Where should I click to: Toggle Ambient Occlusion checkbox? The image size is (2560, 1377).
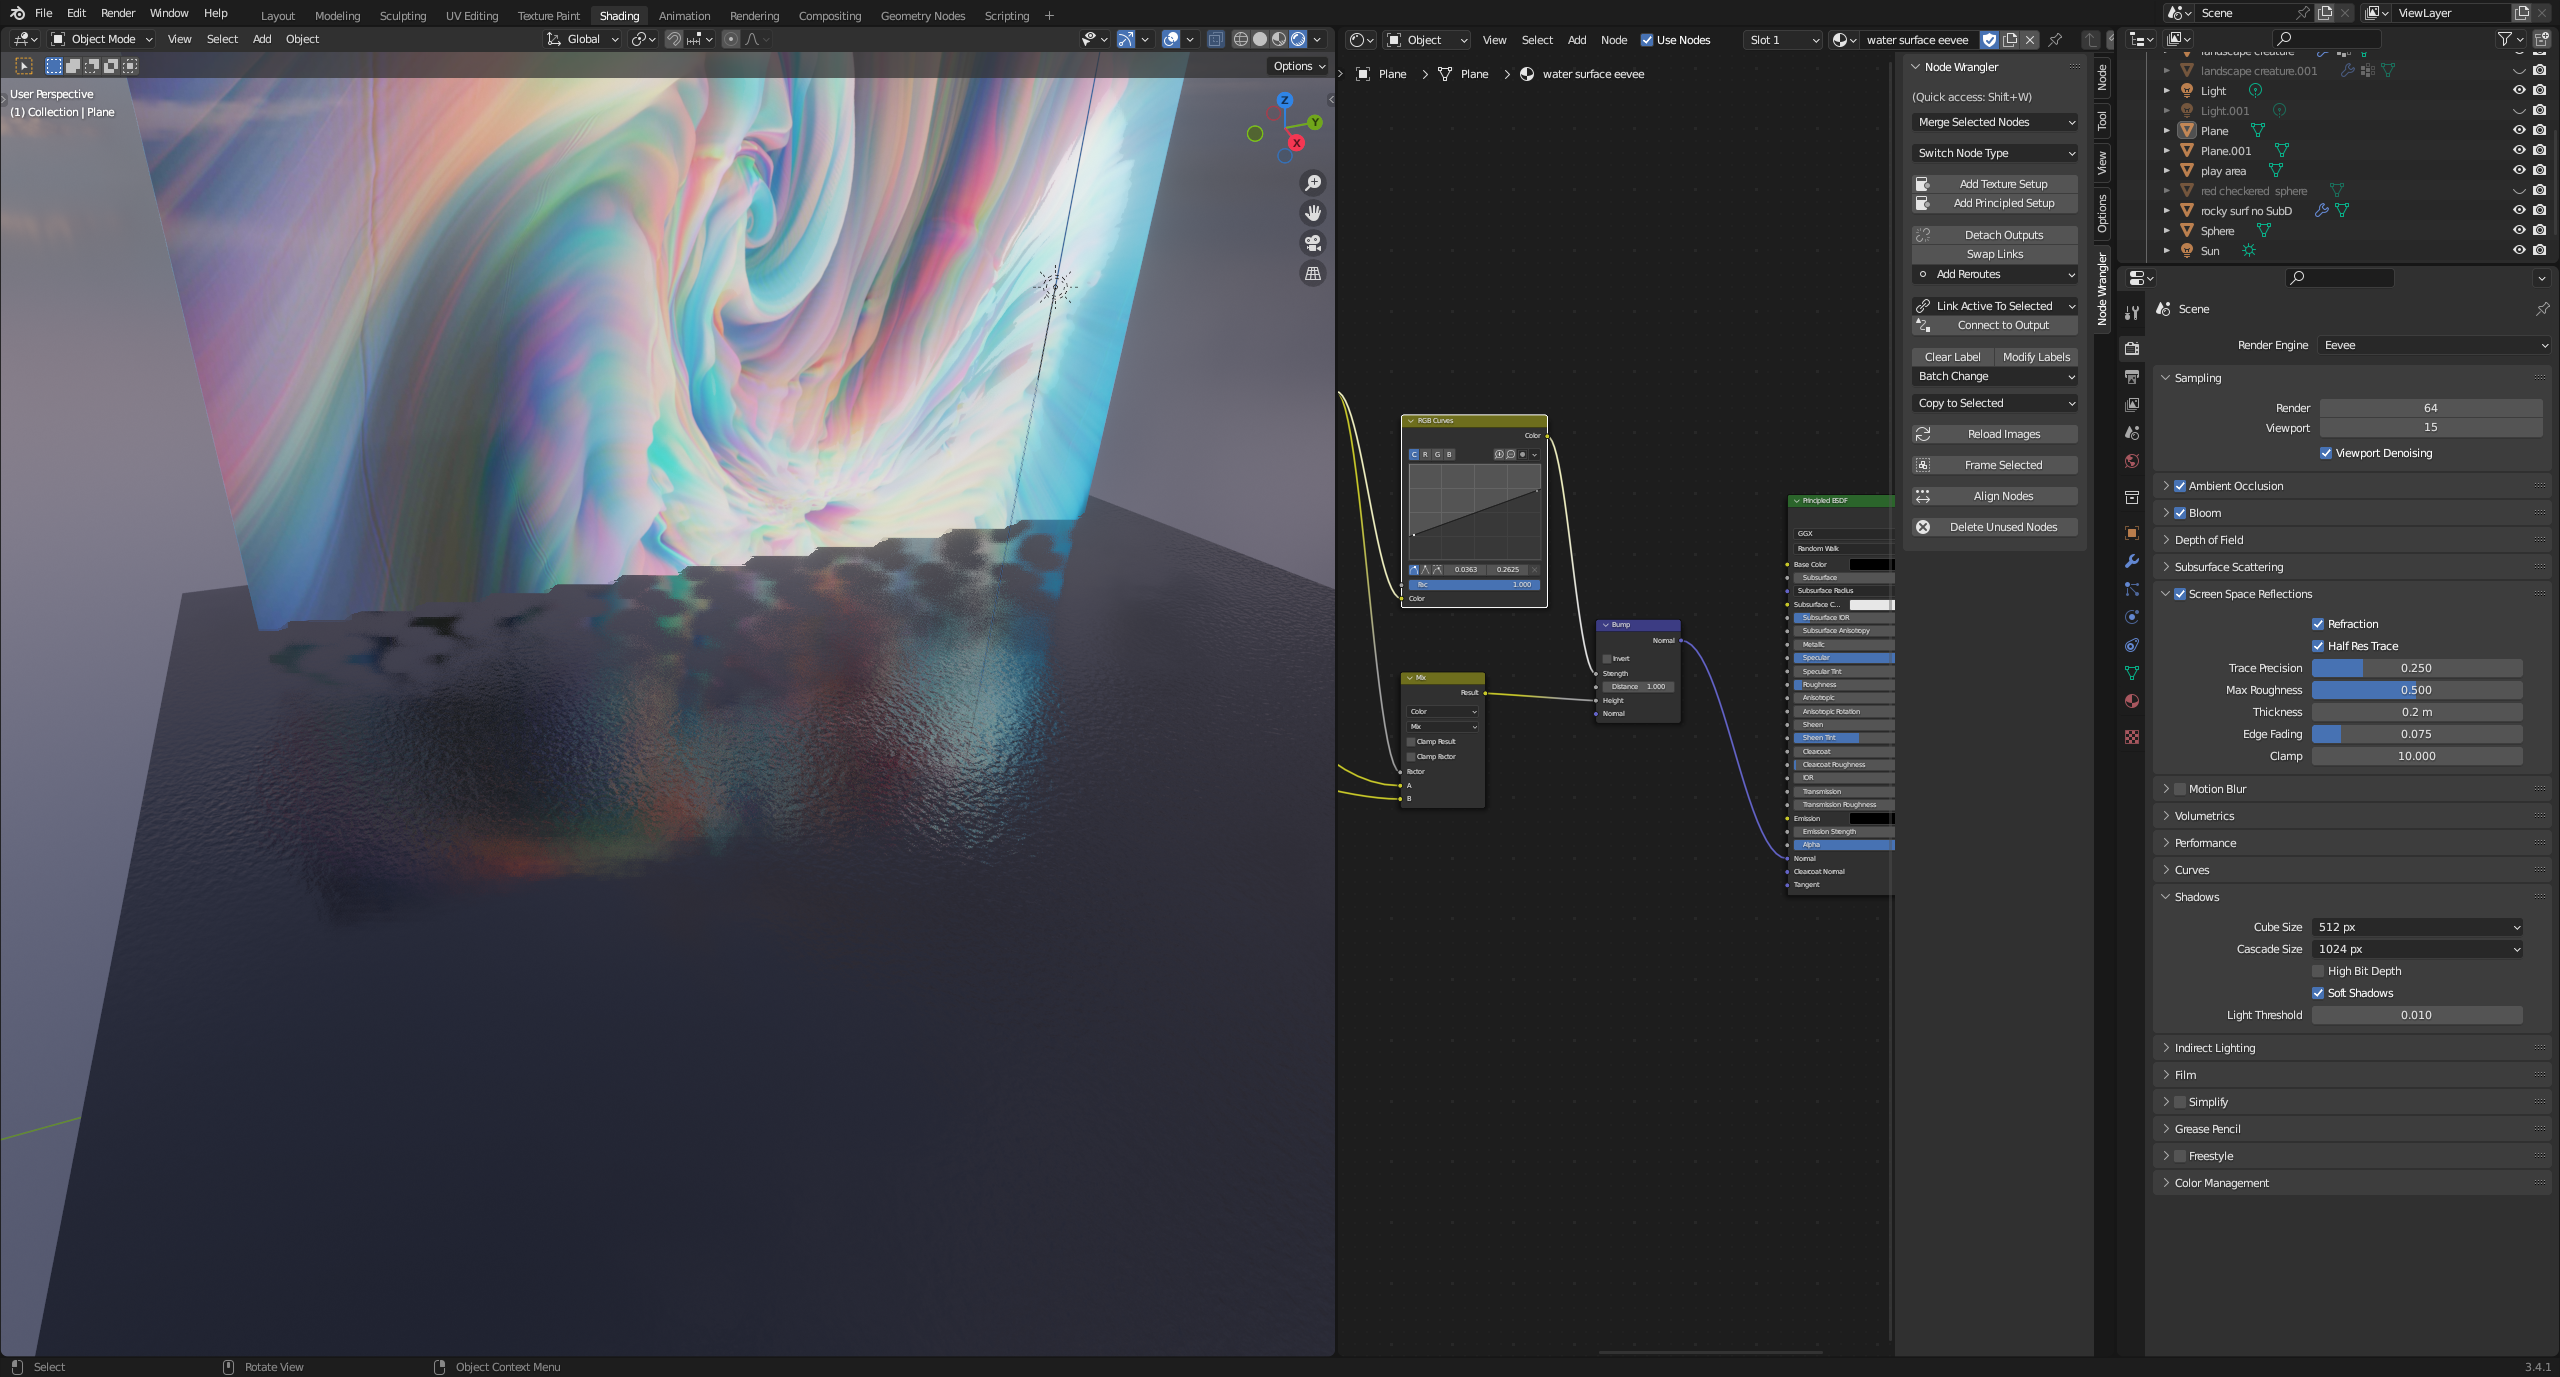[2180, 486]
